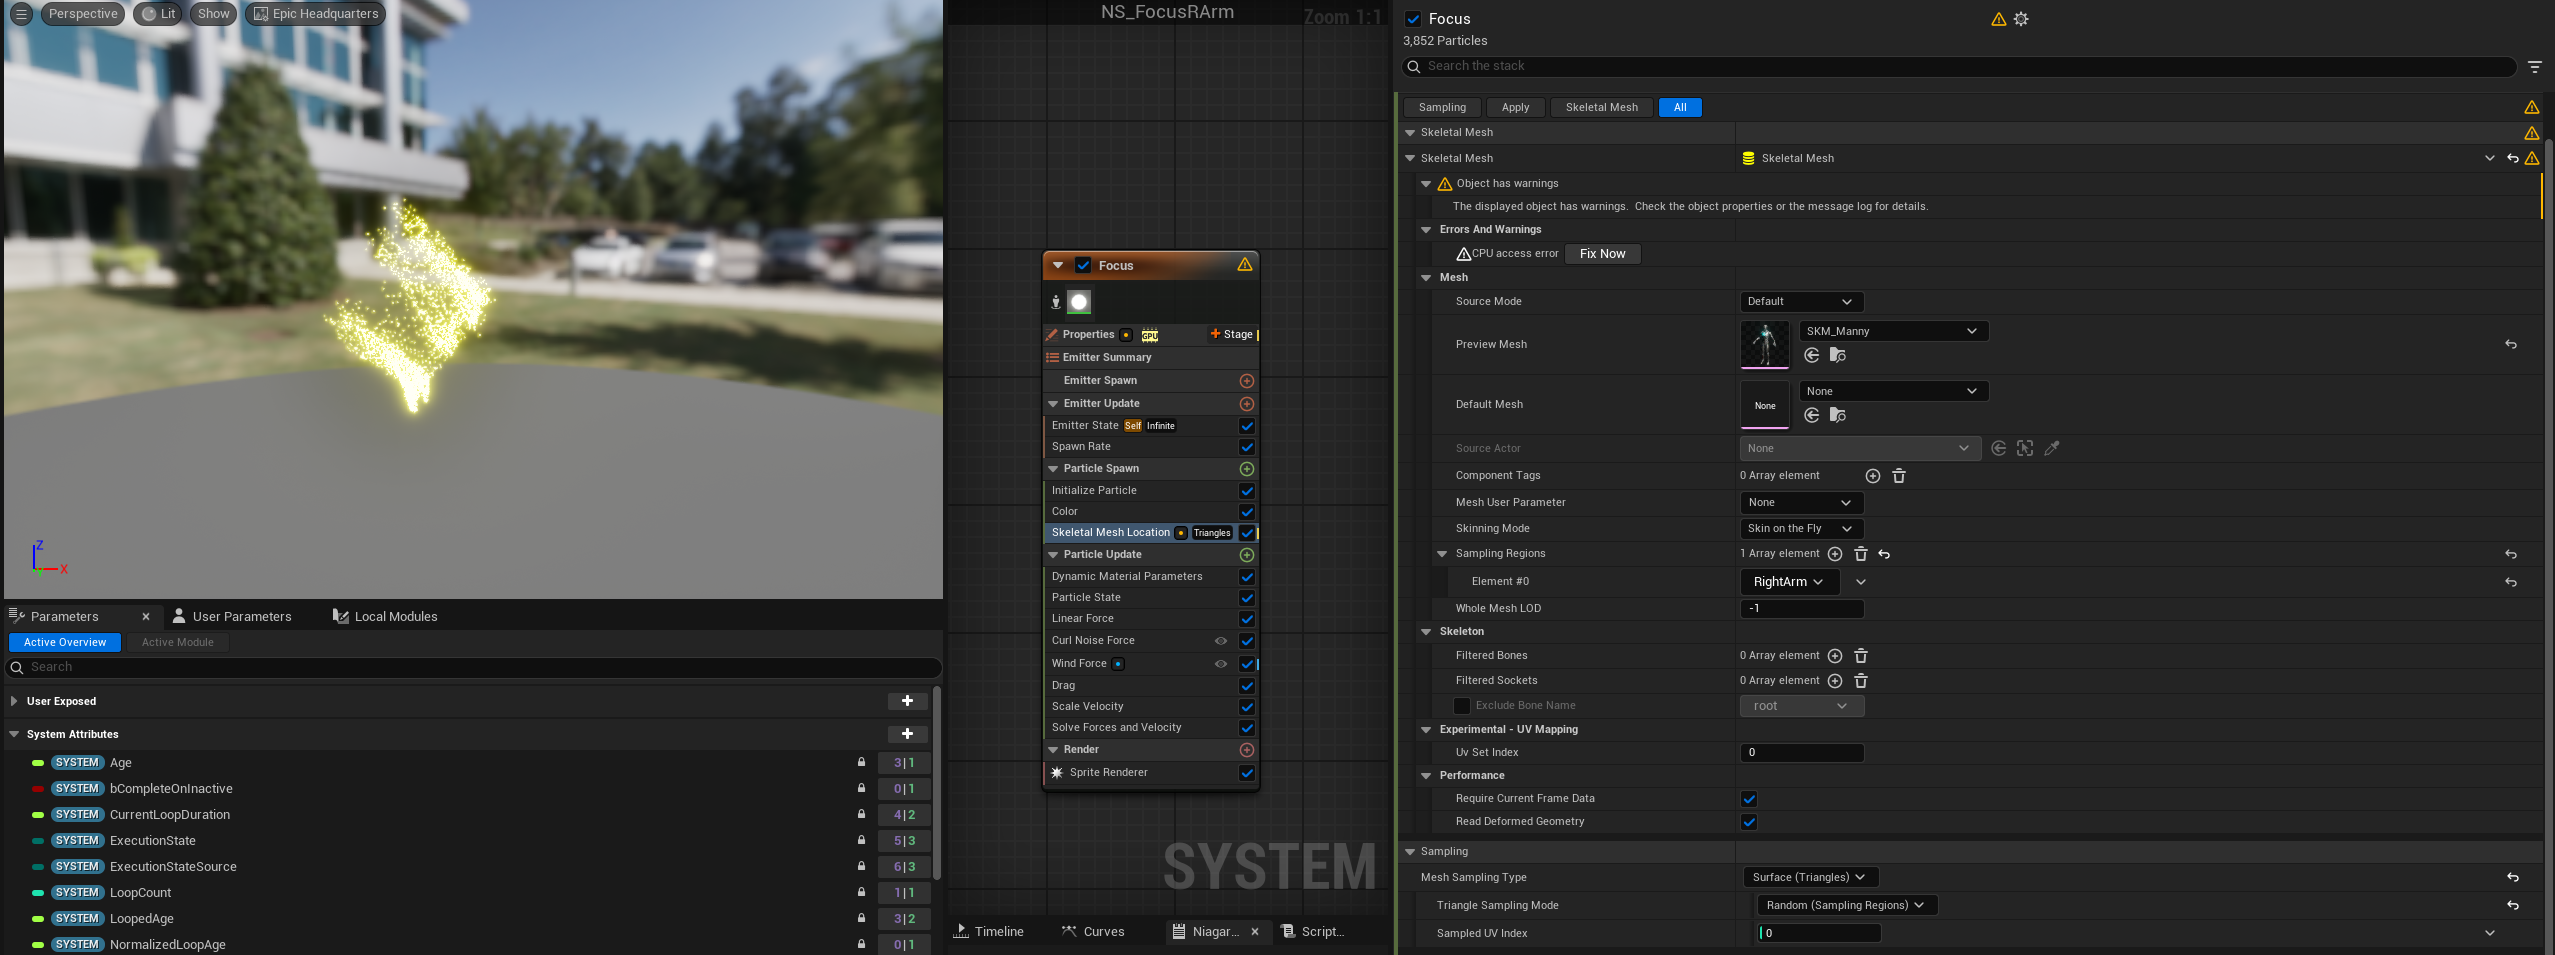Open the Skinning Mode dropdown
This screenshot has height=955, width=2555.
click(1800, 529)
